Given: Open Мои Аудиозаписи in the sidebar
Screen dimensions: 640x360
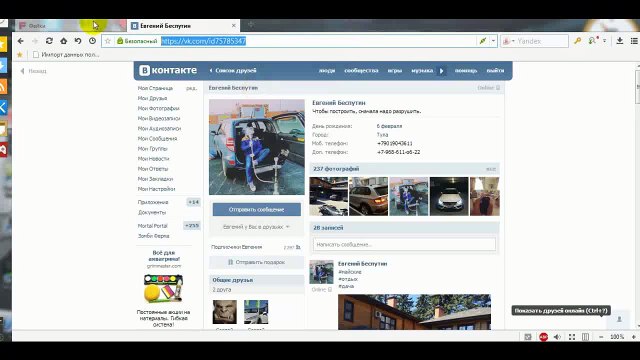Looking at the screenshot, I should click(159, 129).
